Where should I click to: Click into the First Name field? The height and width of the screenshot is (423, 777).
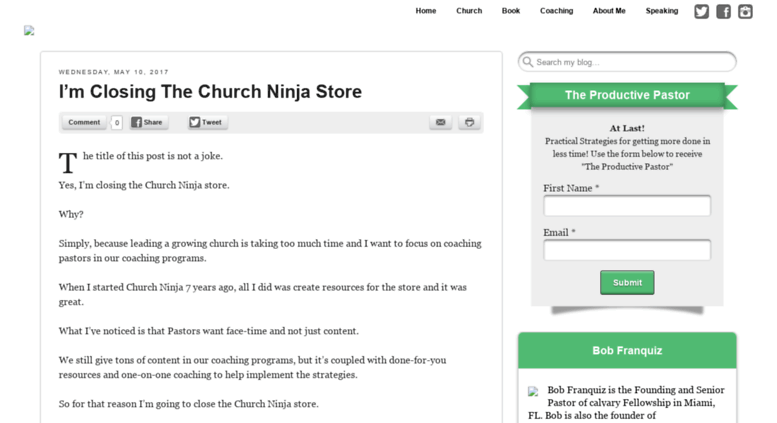[627, 206]
